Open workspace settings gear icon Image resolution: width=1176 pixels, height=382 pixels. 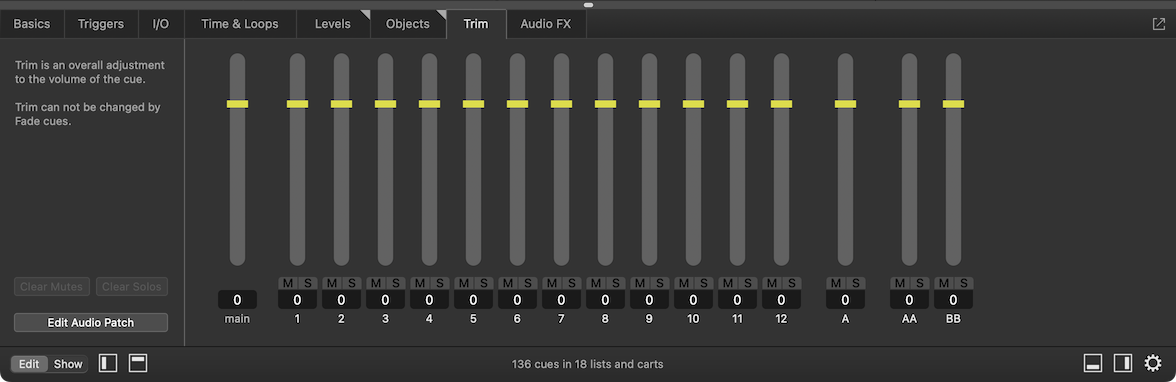pyautogui.click(x=1153, y=364)
